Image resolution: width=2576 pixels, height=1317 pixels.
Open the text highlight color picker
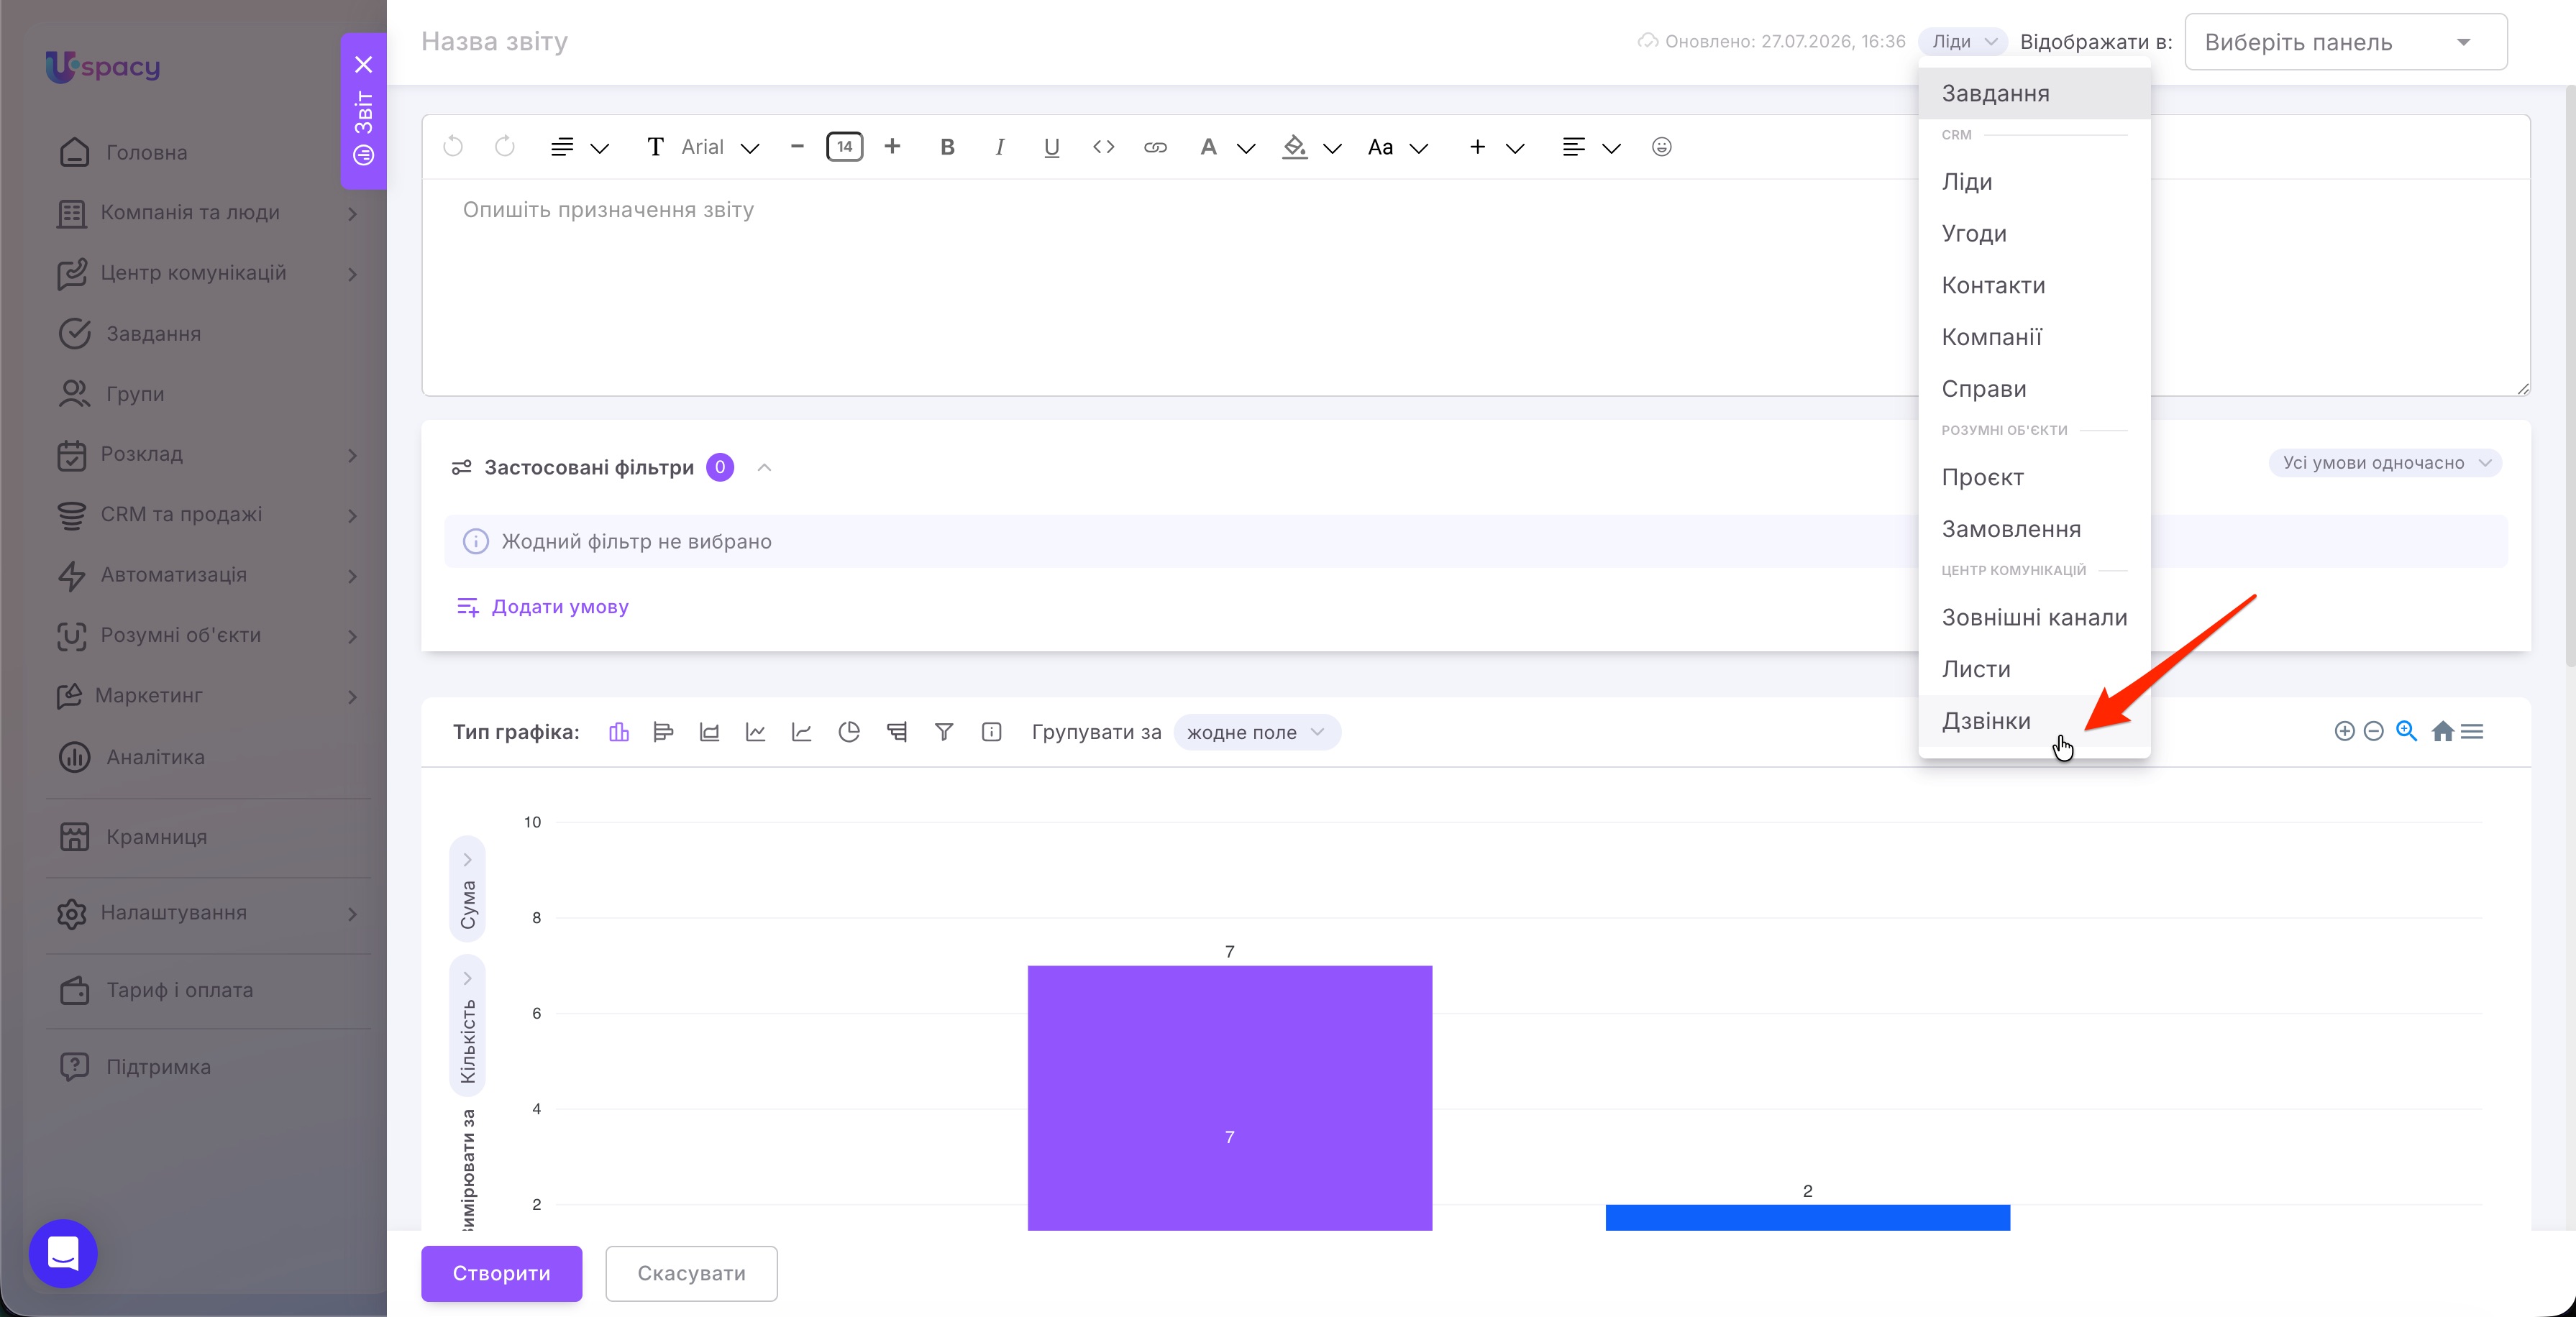(x=1311, y=147)
